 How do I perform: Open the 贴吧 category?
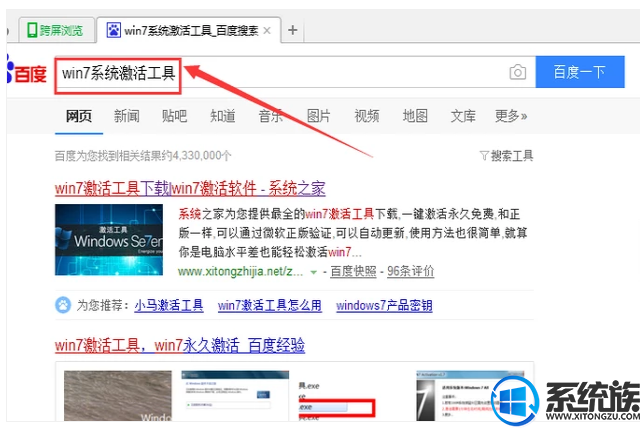(174, 116)
